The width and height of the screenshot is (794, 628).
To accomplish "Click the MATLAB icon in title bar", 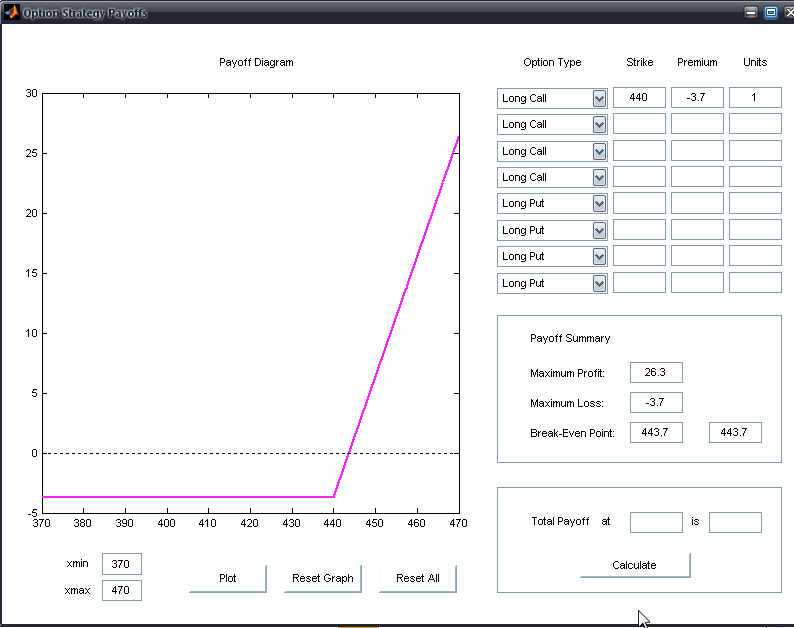I will (12, 12).
